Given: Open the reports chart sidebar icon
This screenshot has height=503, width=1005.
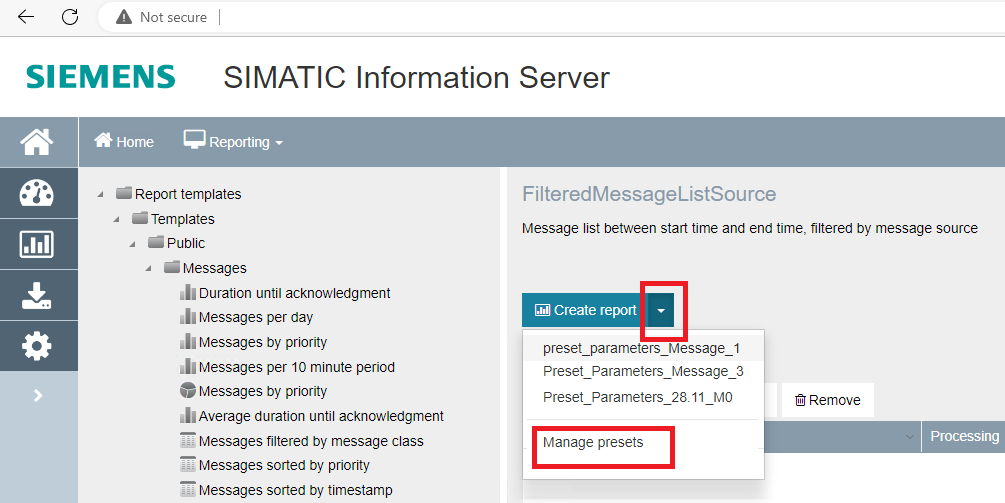Looking at the screenshot, I should point(38,244).
